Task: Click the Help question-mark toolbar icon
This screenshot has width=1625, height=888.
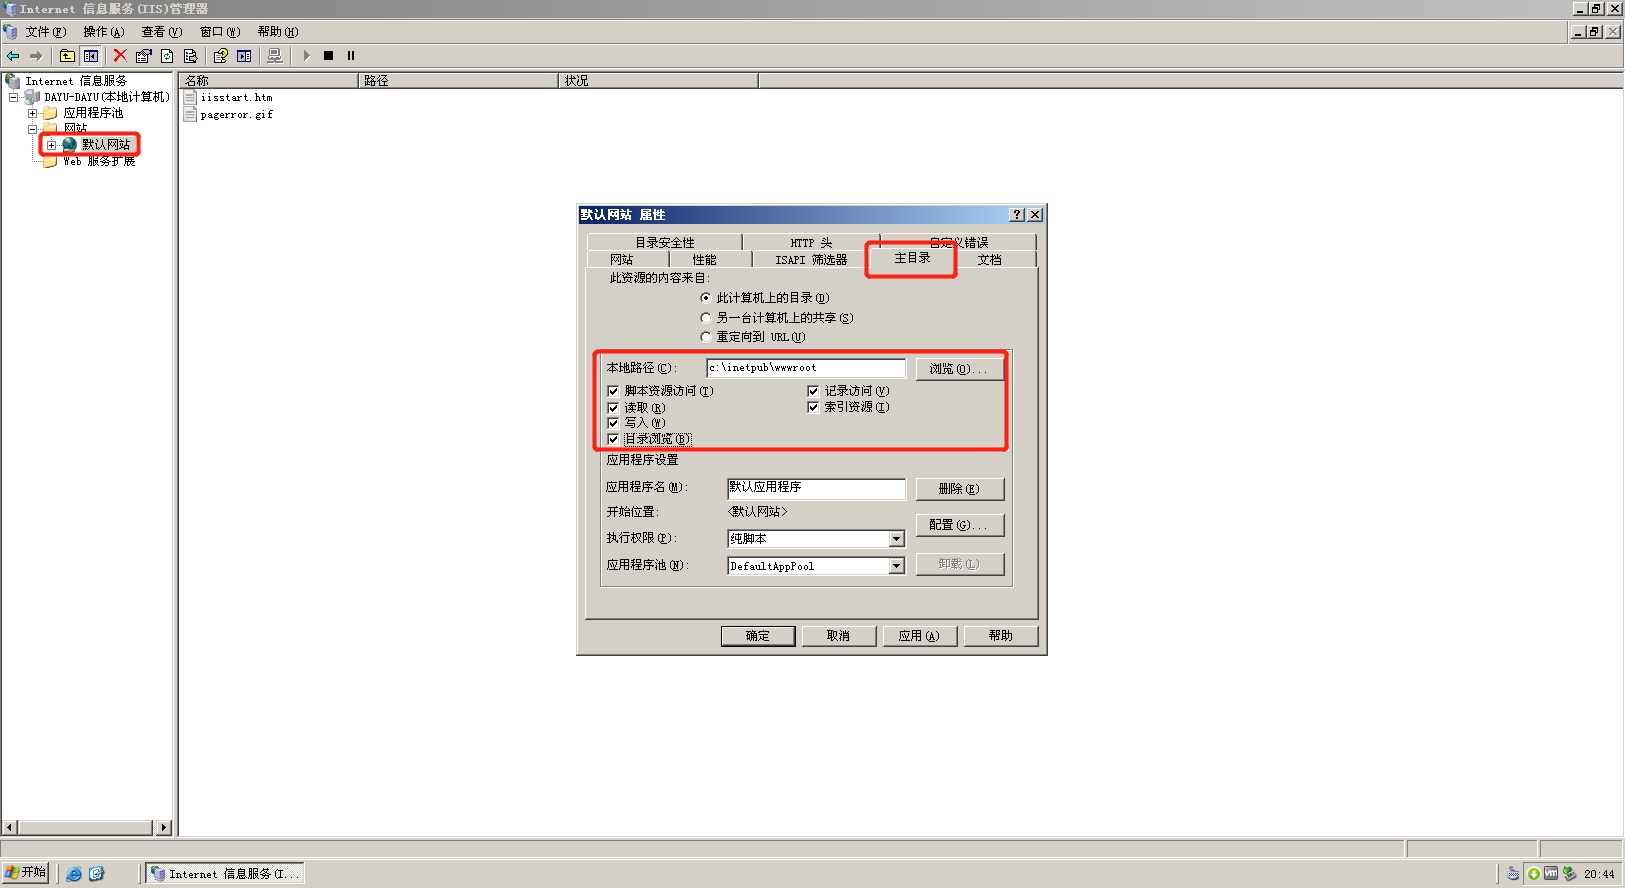Action: coord(221,56)
